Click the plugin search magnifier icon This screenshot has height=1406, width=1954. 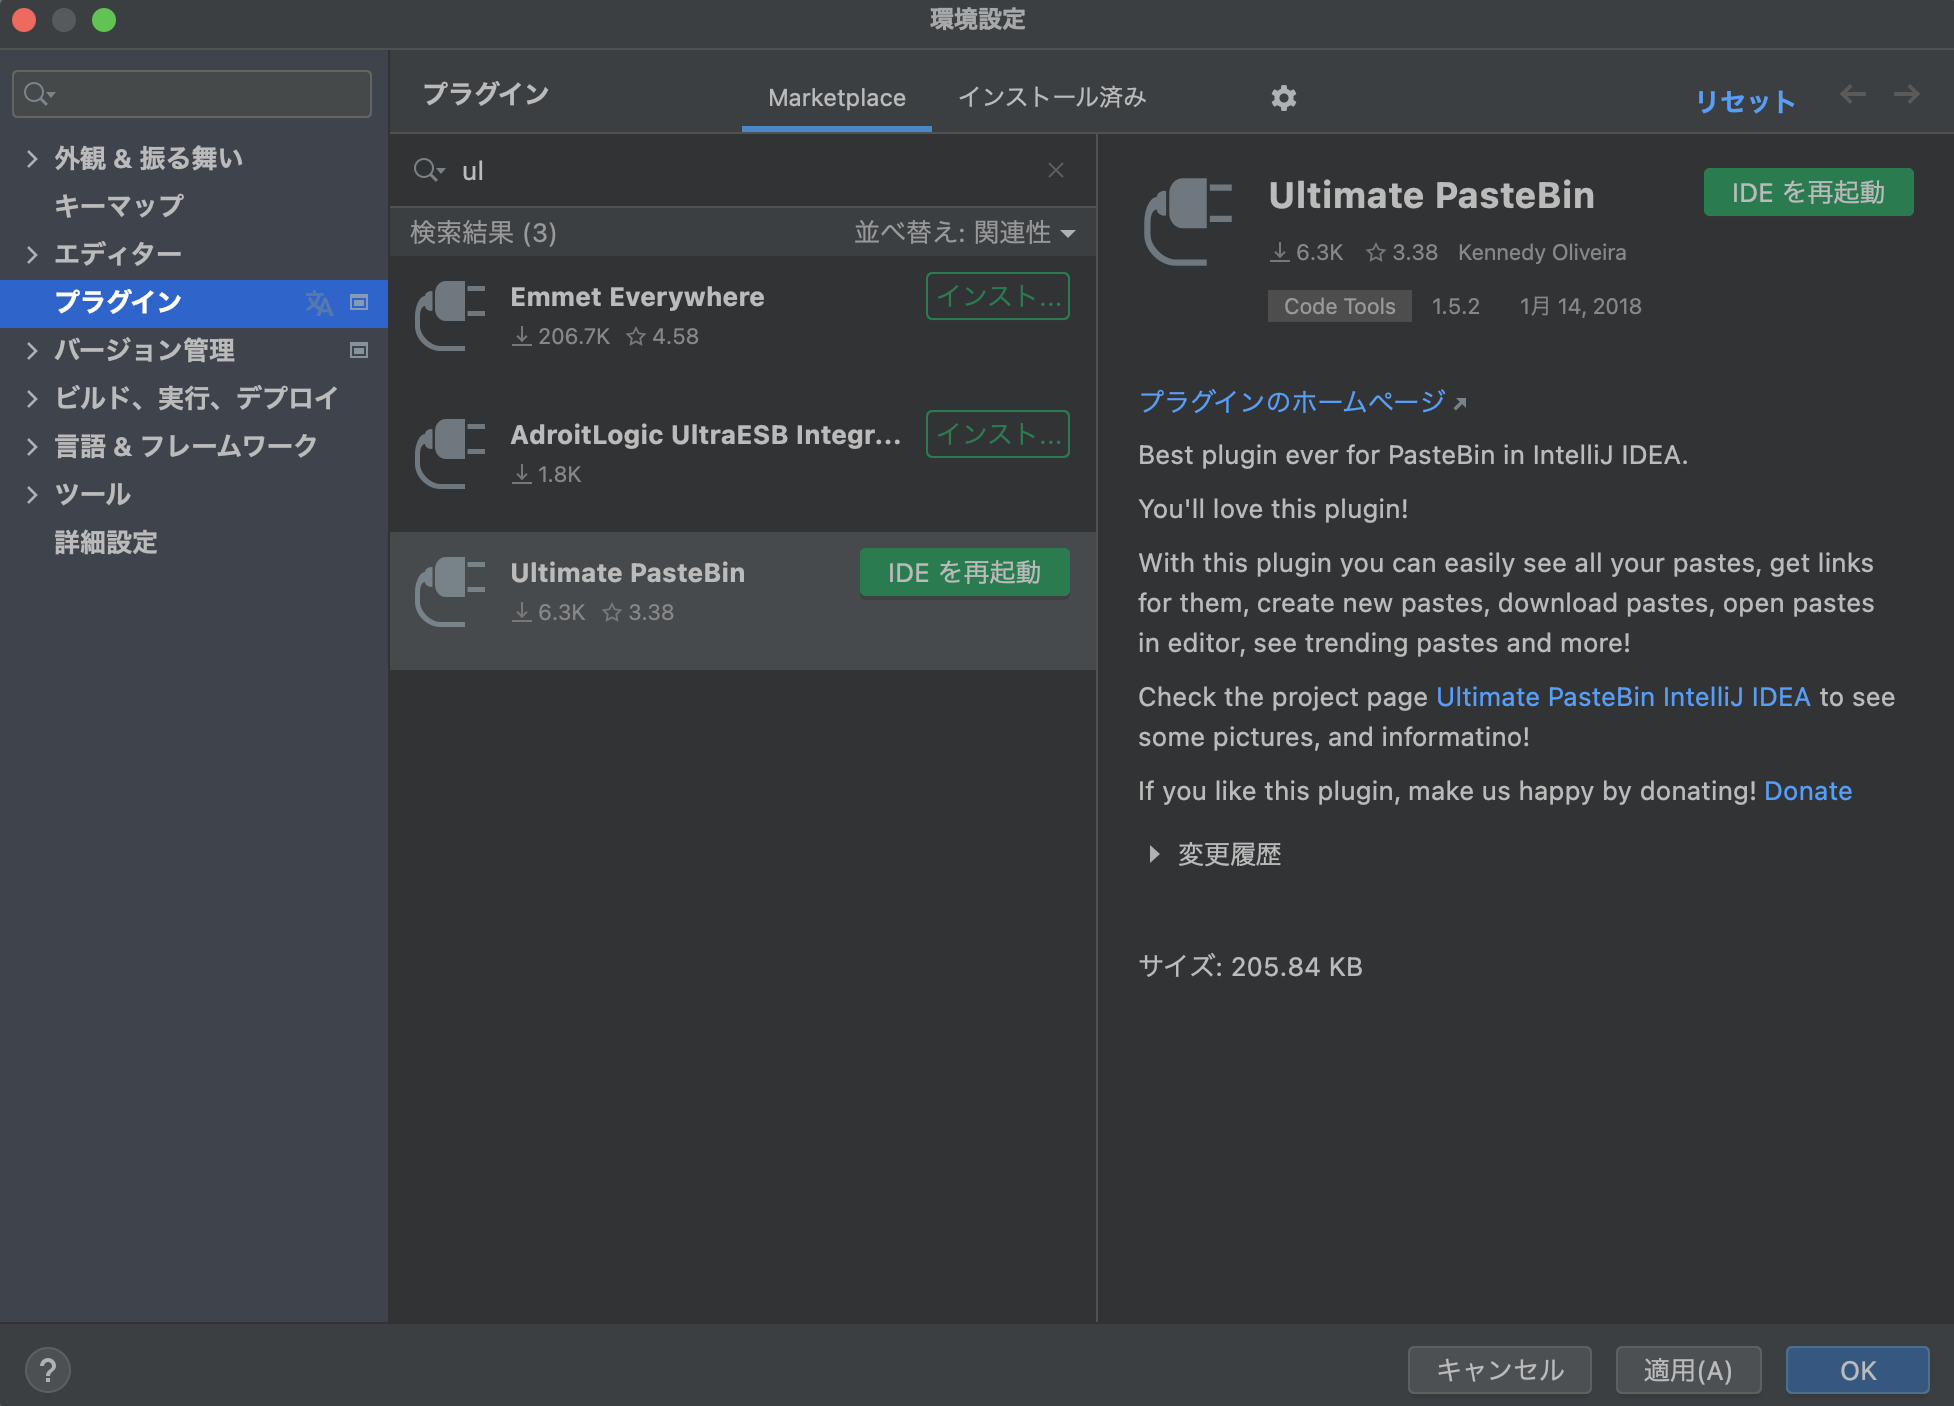[427, 170]
